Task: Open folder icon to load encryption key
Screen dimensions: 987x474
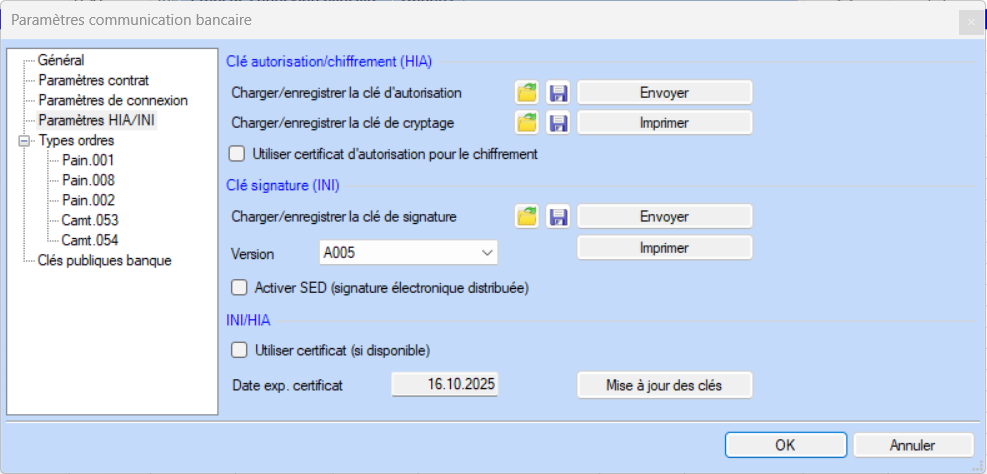Action: (527, 123)
